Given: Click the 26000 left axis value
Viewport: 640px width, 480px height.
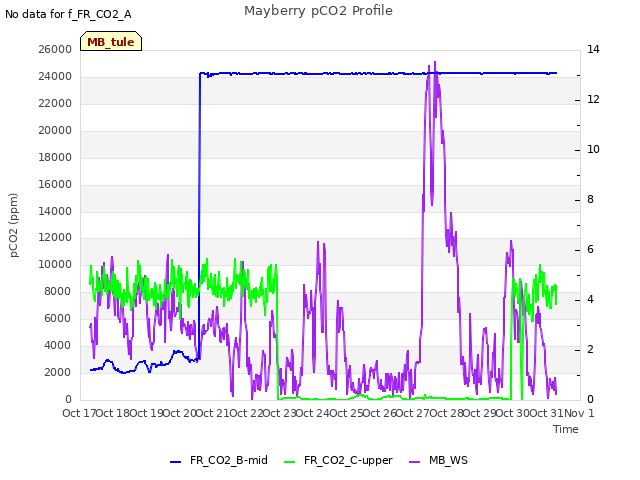Looking at the screenshot, I should 55,49.
